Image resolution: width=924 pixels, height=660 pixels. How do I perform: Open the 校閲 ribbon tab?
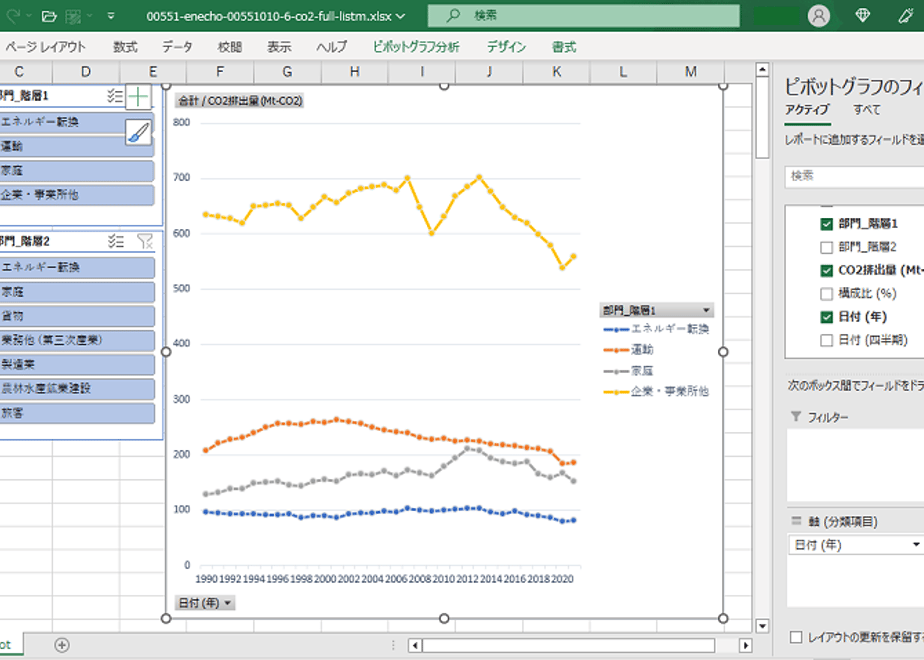point(229,47)
